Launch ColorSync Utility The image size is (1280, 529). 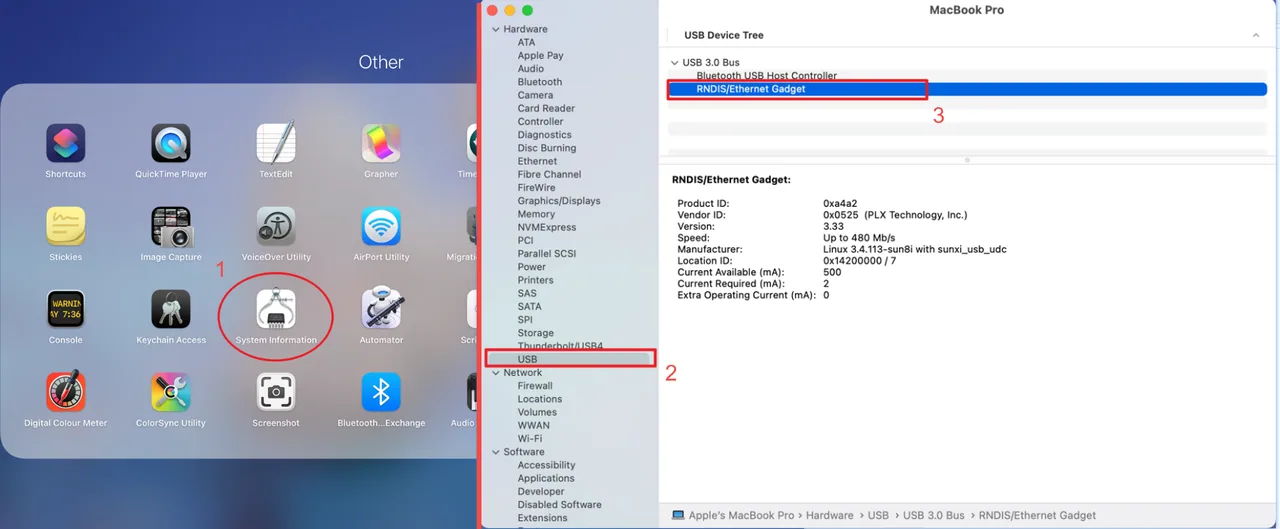pos(171,392)
